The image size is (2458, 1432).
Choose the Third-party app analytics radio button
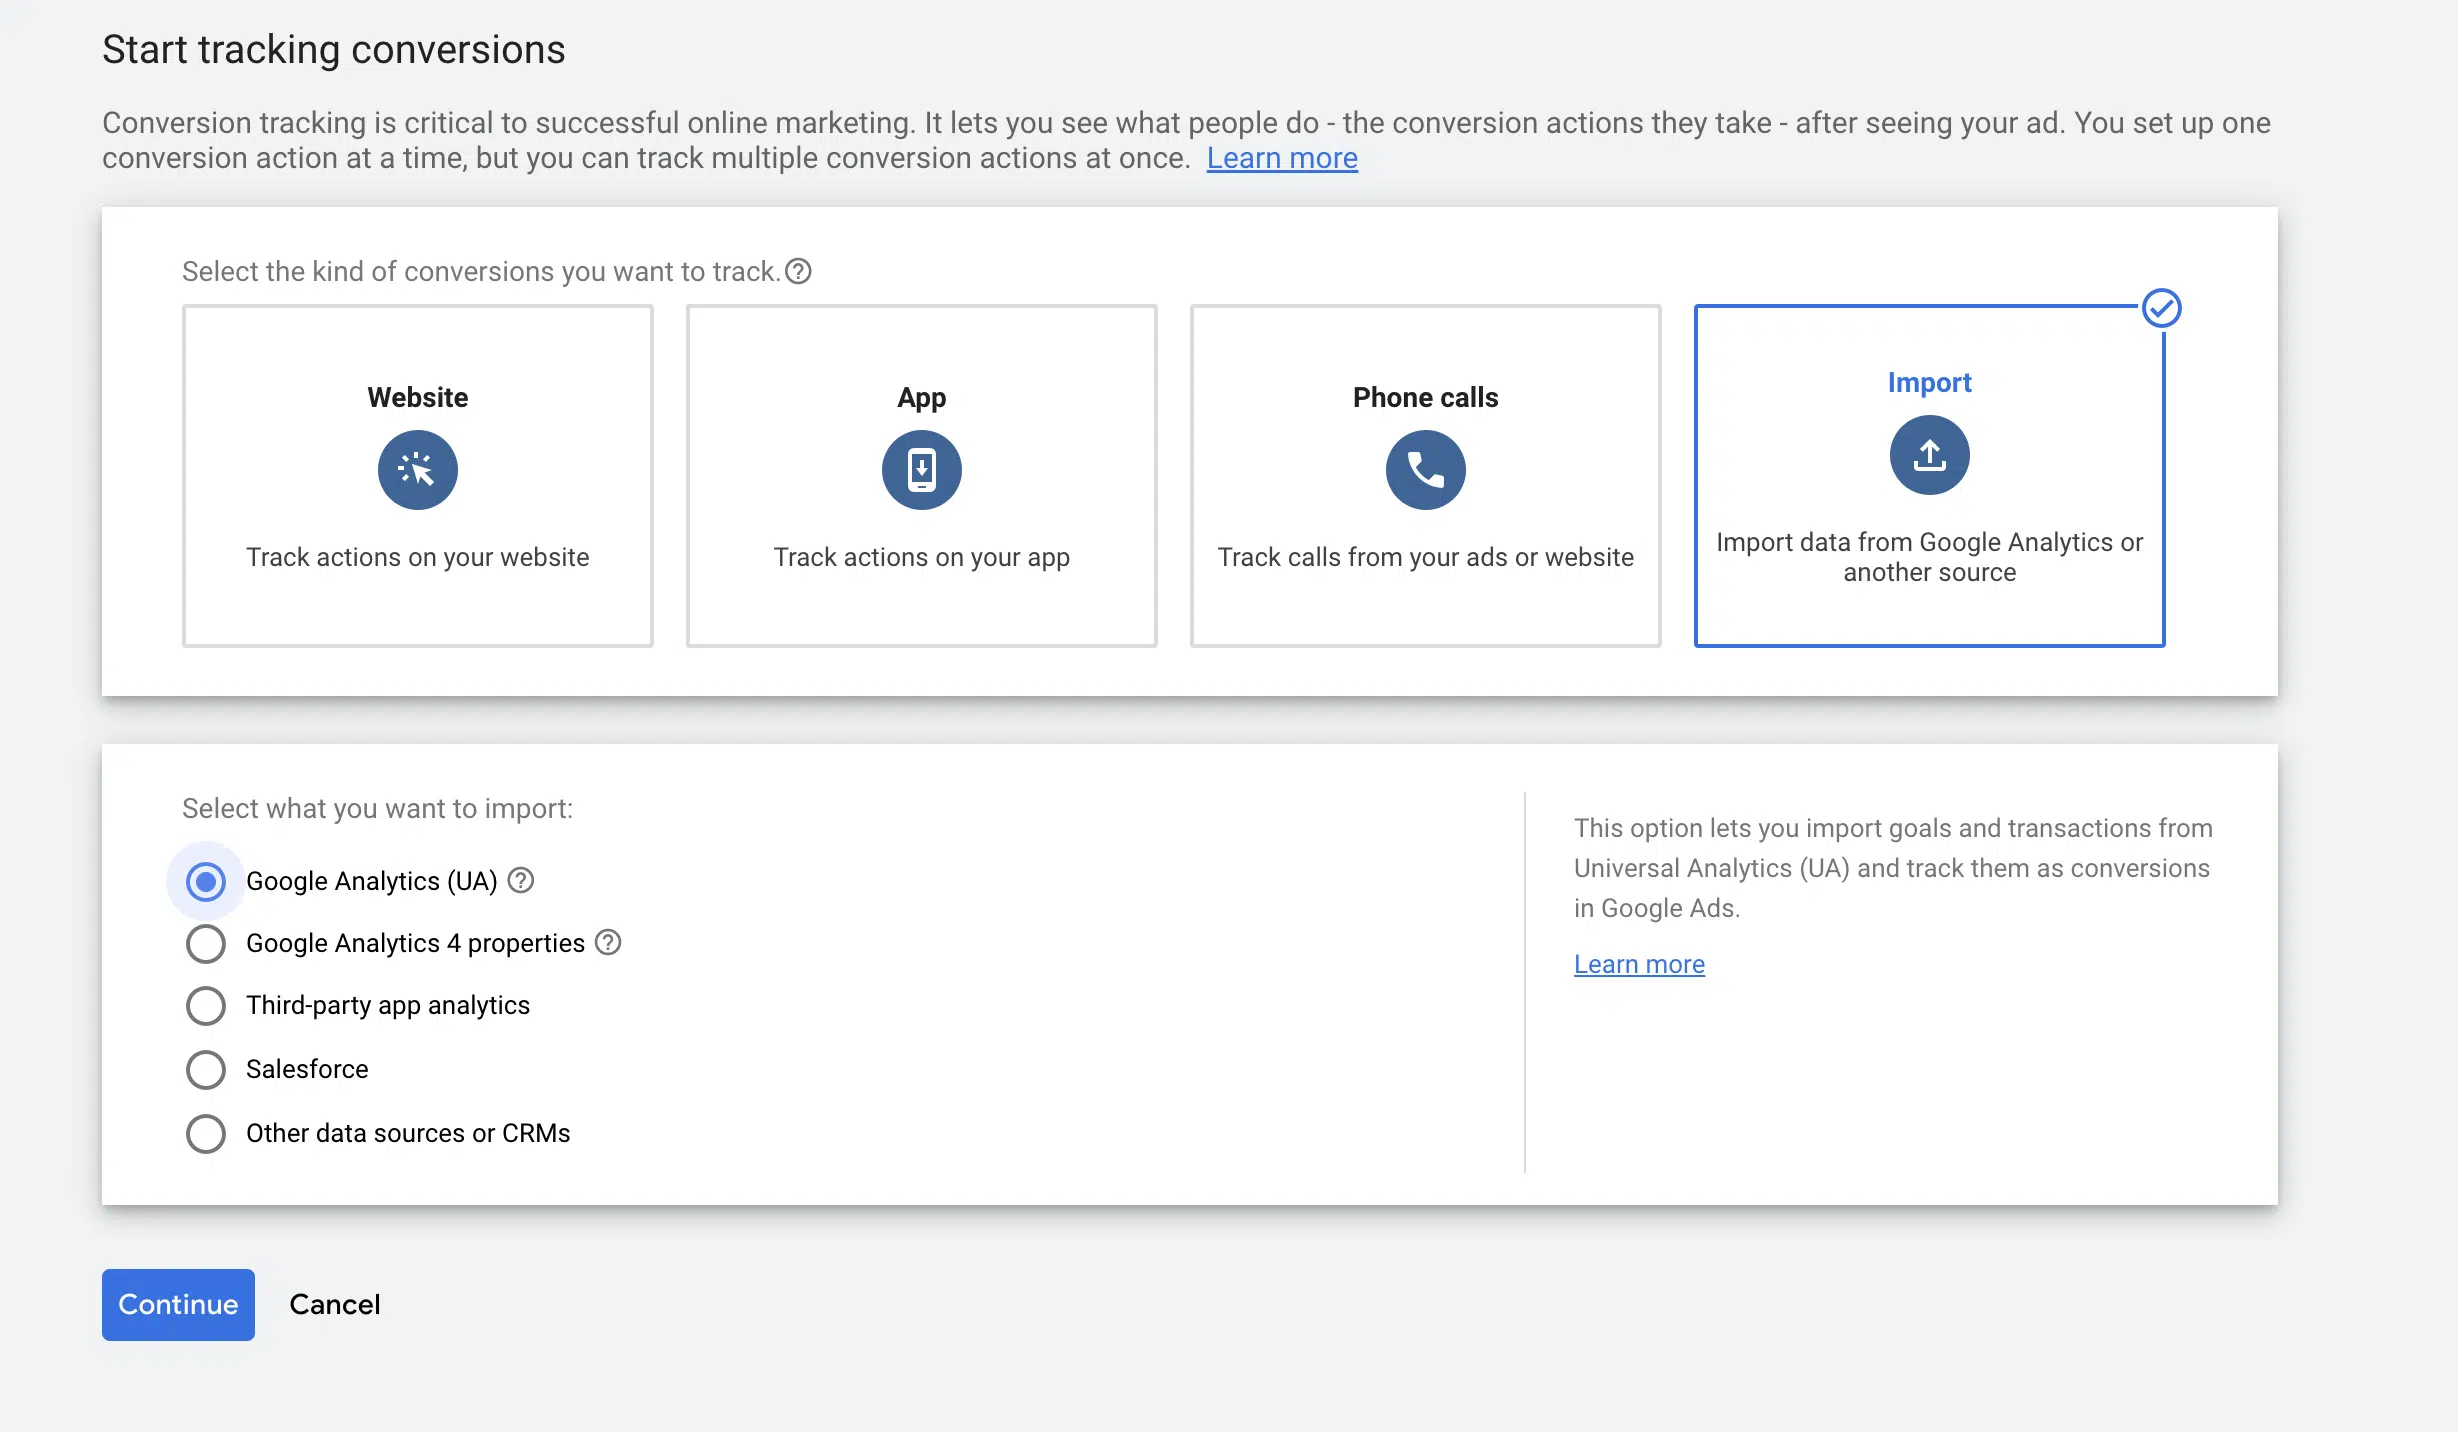pyautogui.click(x=206, y=1005)
